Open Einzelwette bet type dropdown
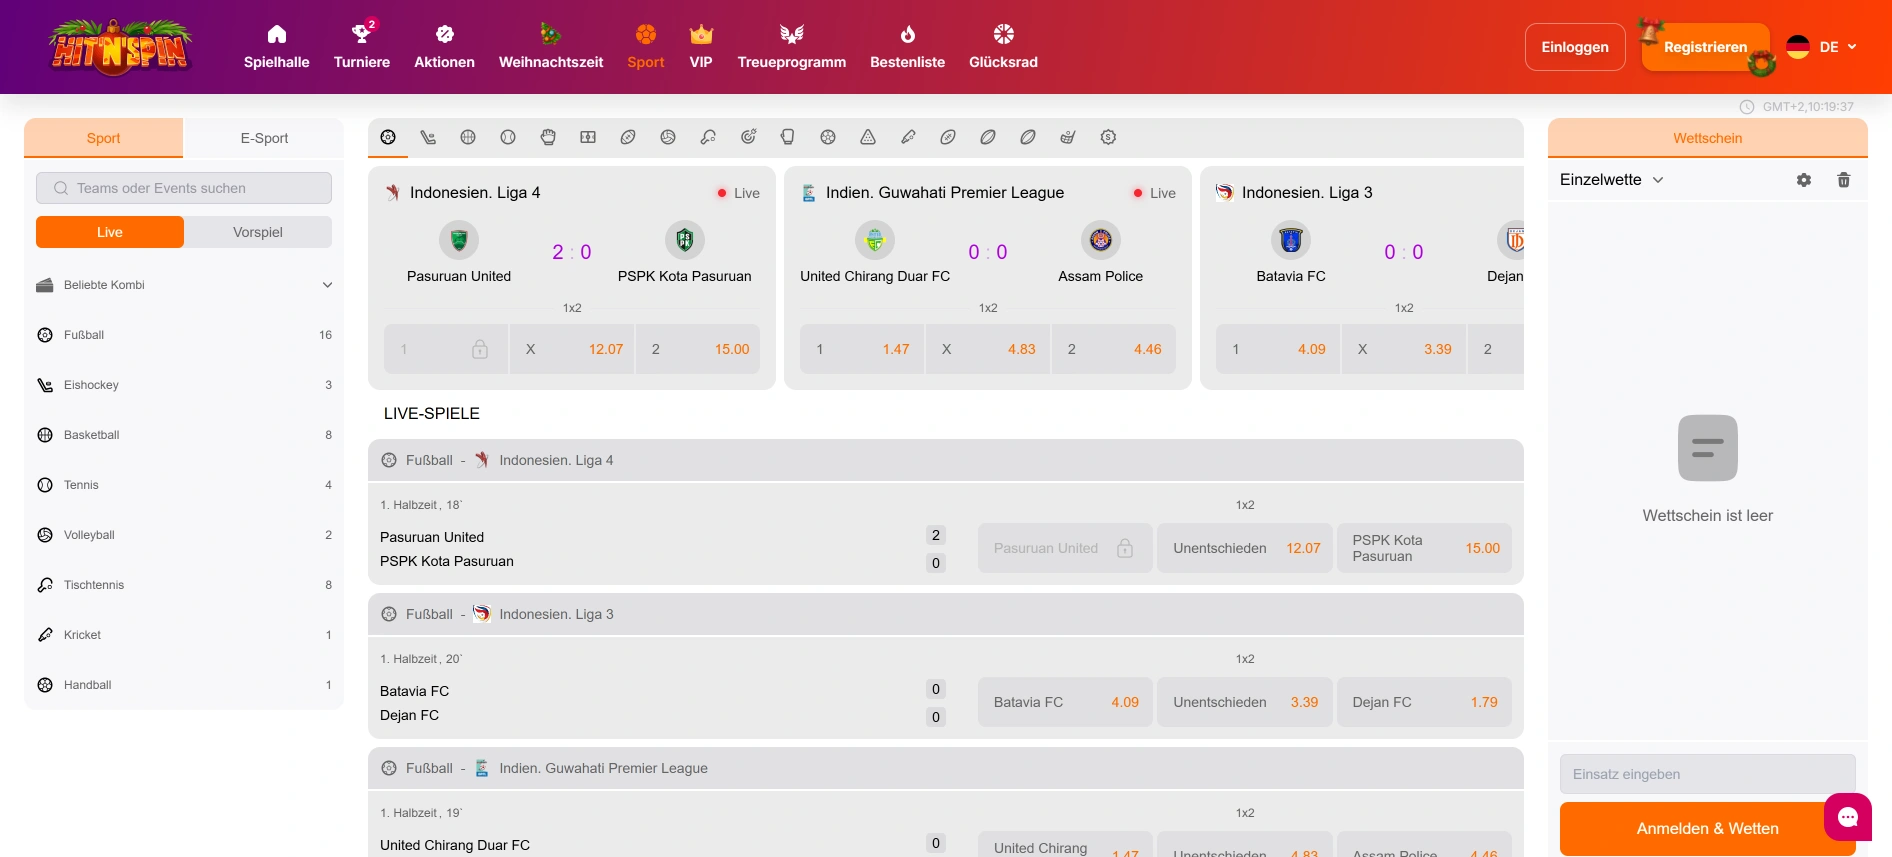 1611,180
